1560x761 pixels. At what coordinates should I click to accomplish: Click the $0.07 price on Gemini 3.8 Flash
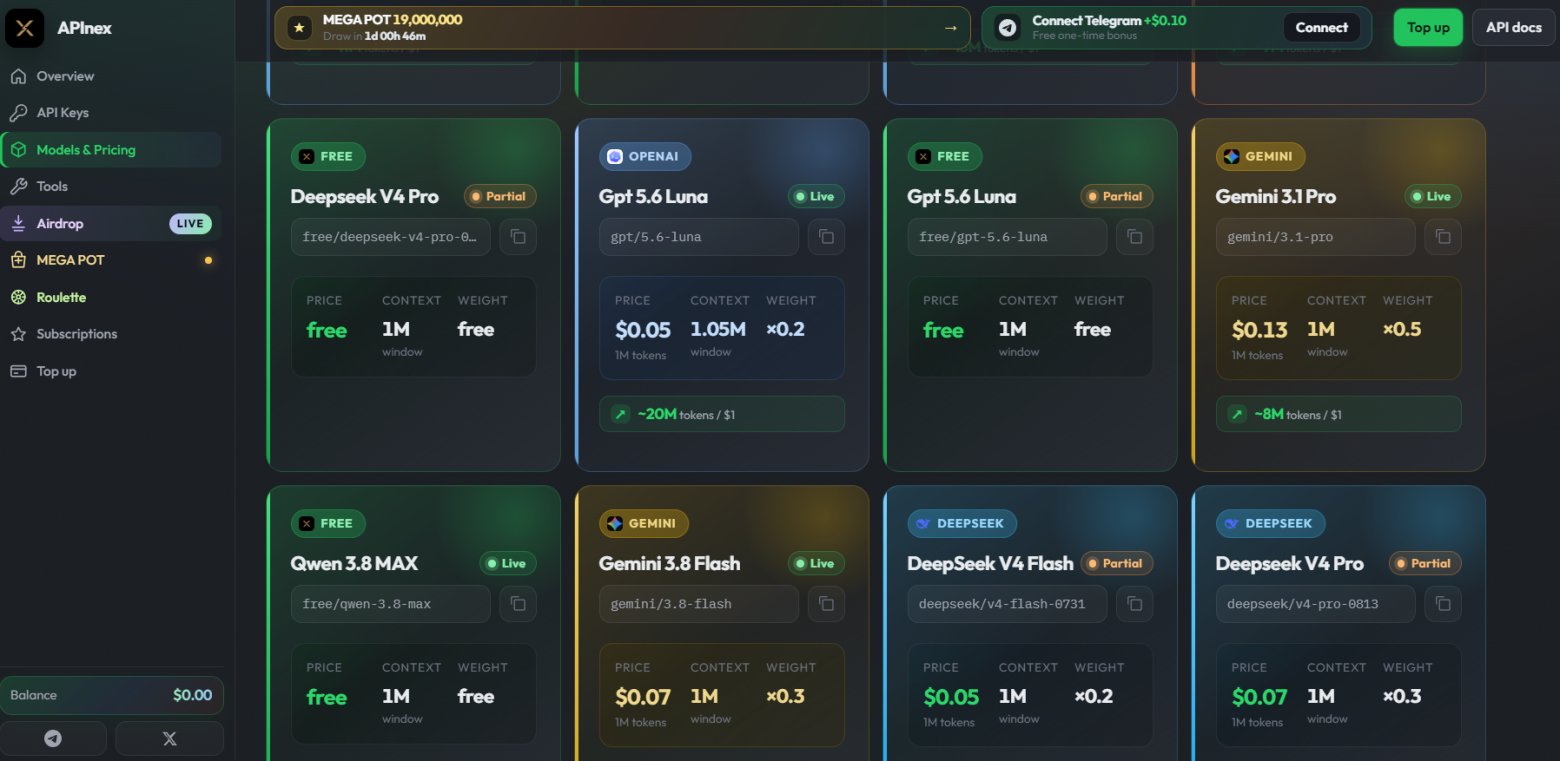(643, 697)
